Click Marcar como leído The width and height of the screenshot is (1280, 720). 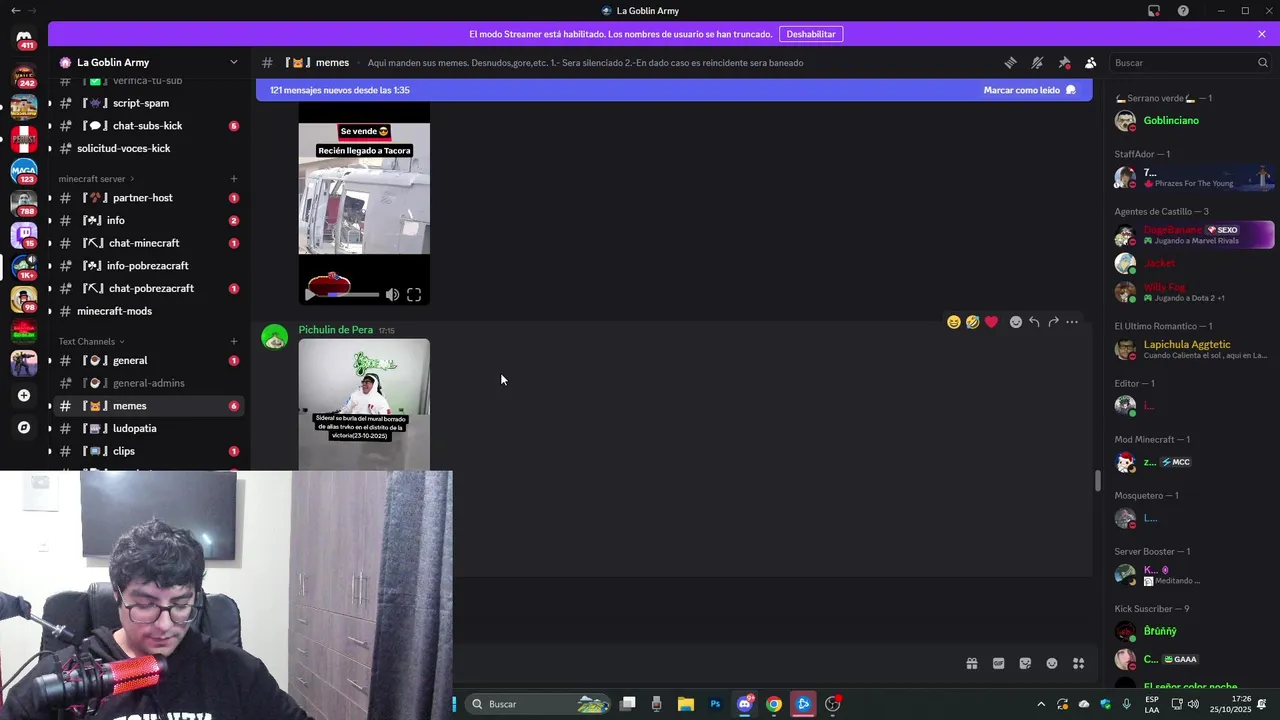click(x=1029, y=90)
